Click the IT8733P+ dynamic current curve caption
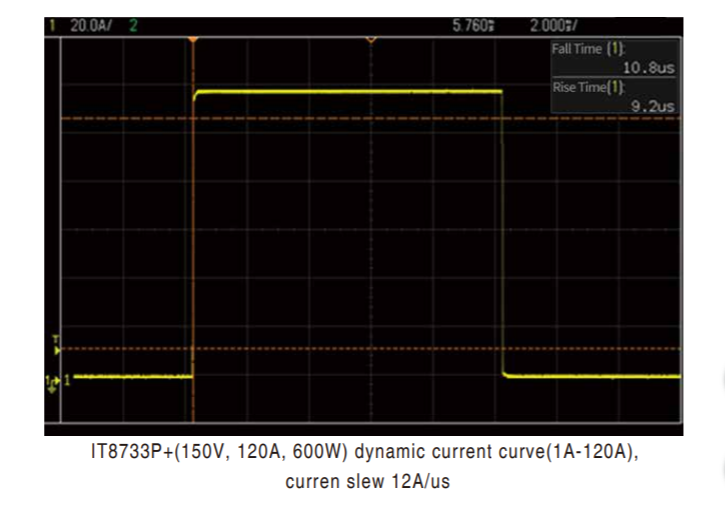This screenshot has height=513, width=725. (364, 451)
